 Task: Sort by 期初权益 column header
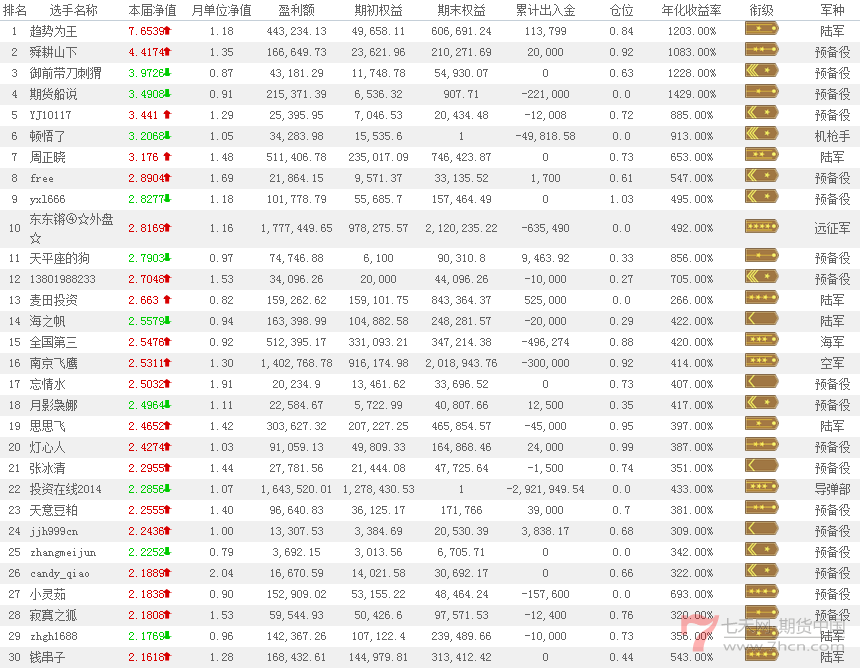pyautogui.click(x=378, y=10)
